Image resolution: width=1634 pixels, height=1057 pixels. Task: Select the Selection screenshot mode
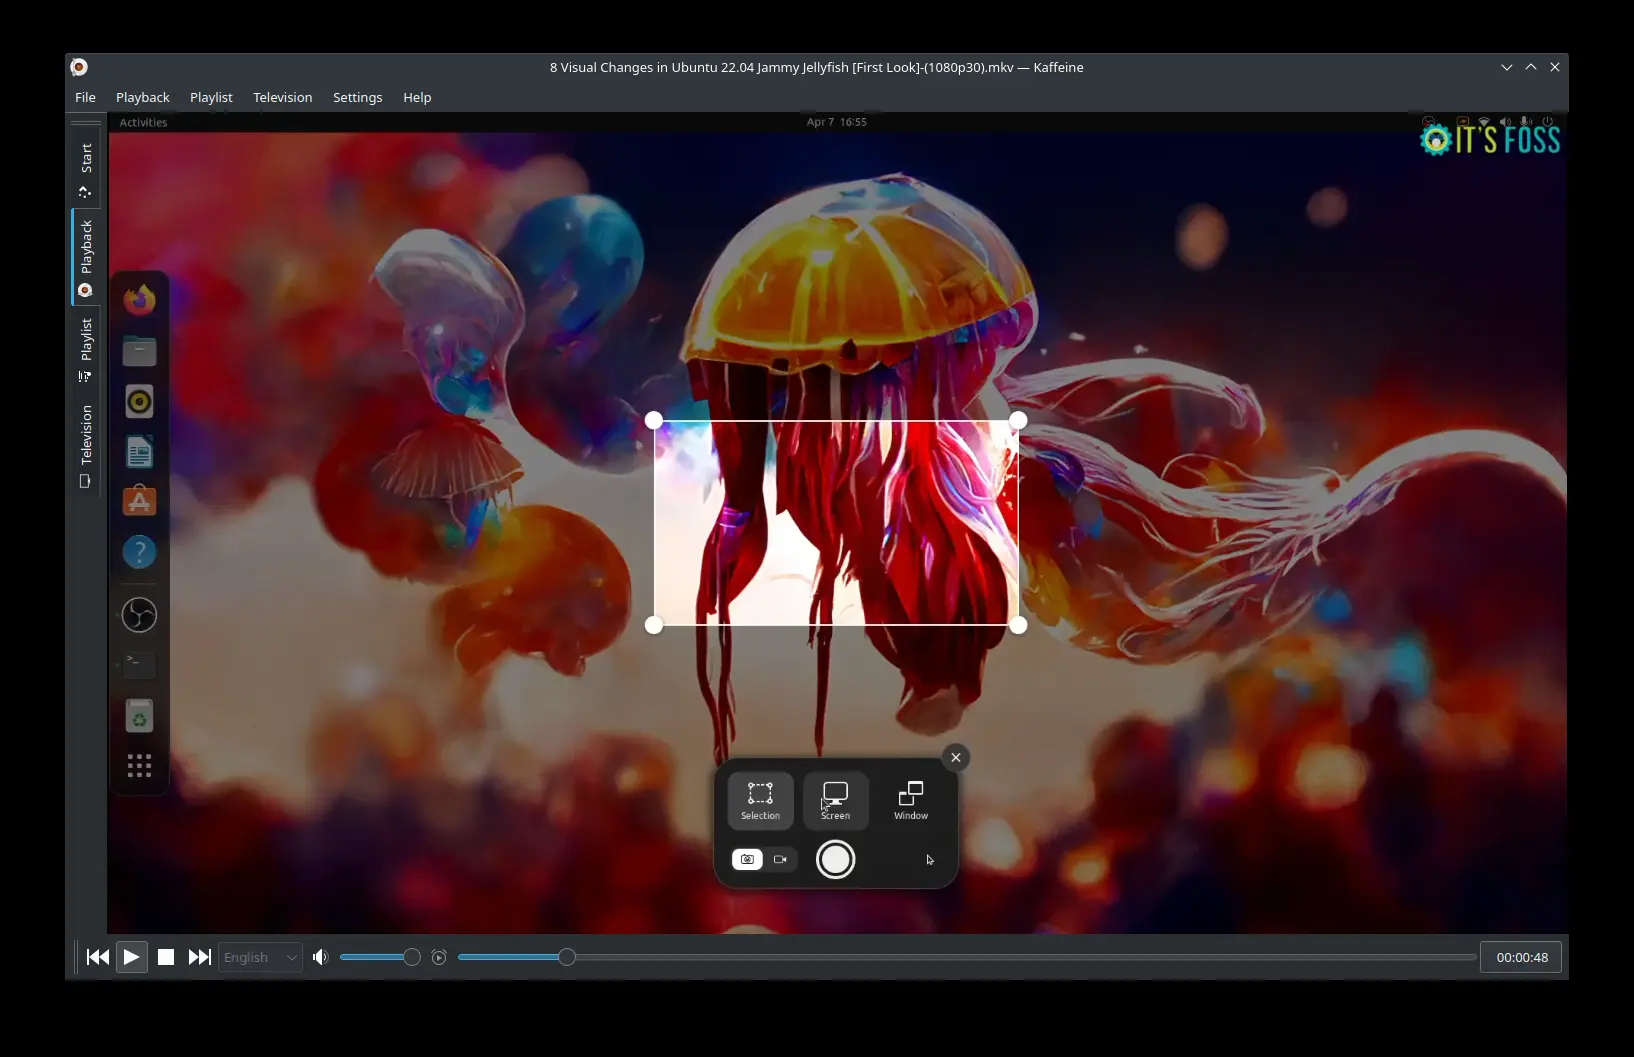(x=760, y=801)
